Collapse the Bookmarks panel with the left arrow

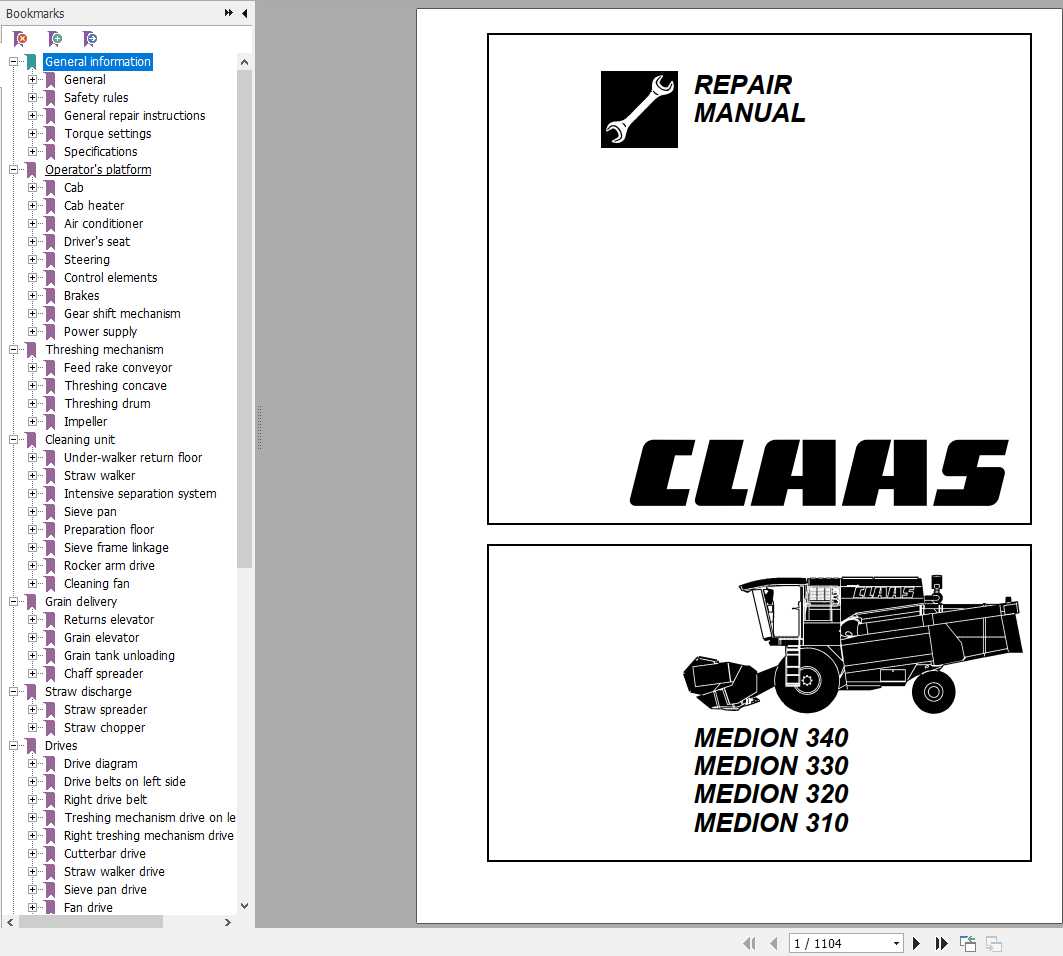click(245, 13)
